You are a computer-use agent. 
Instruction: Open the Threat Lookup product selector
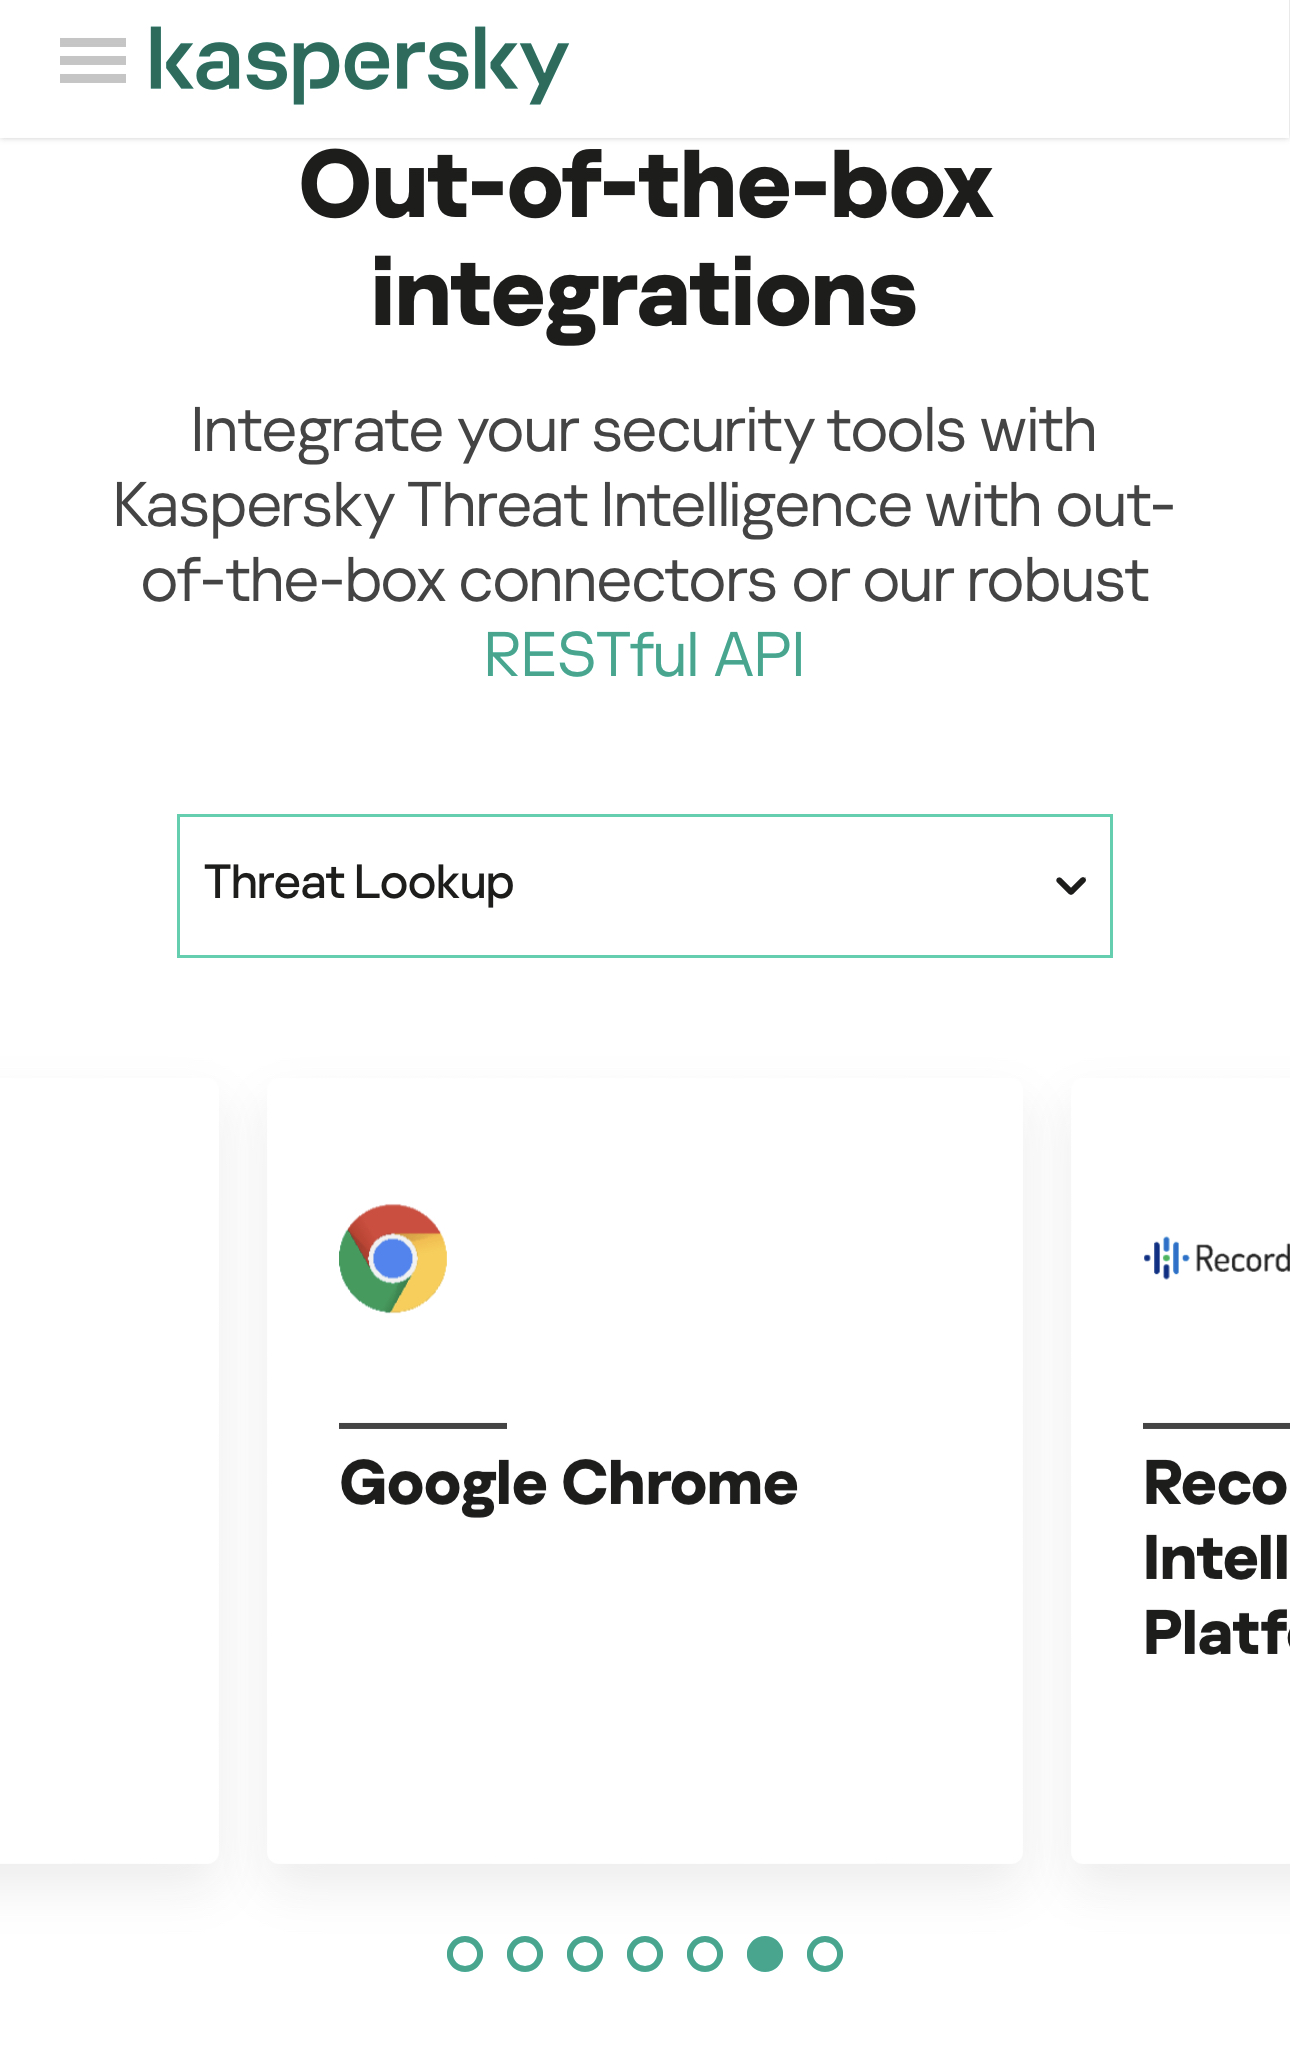[644, 886]
